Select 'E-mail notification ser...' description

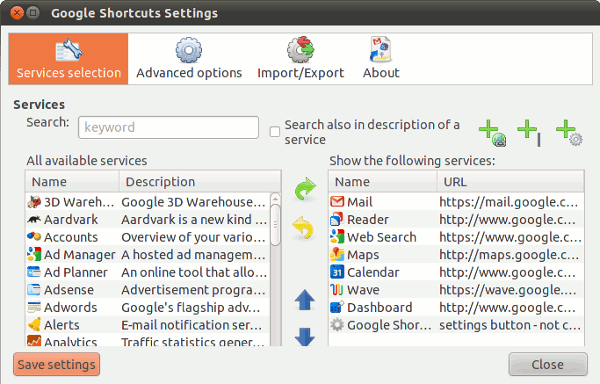tap(192, 325)
